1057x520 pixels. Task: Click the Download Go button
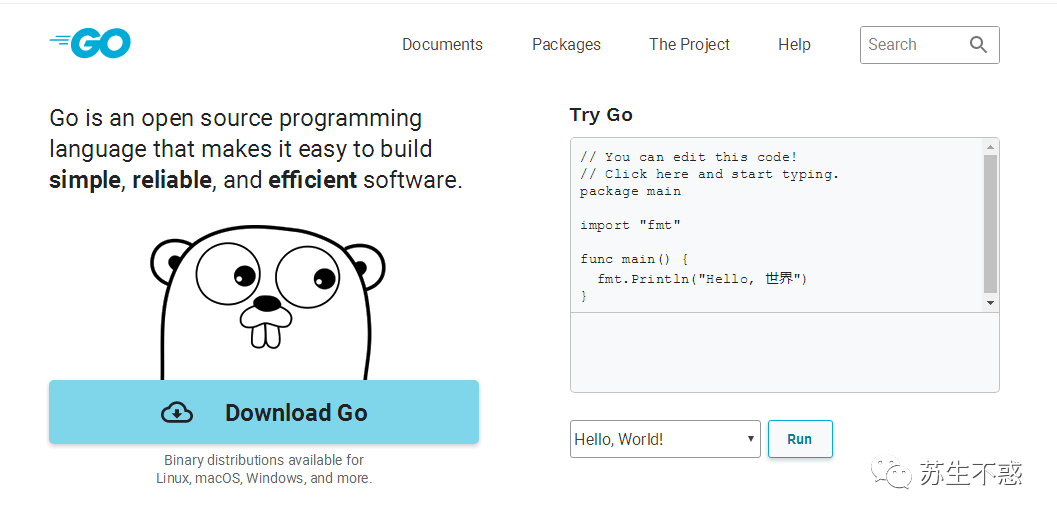(x=264, y=412)
